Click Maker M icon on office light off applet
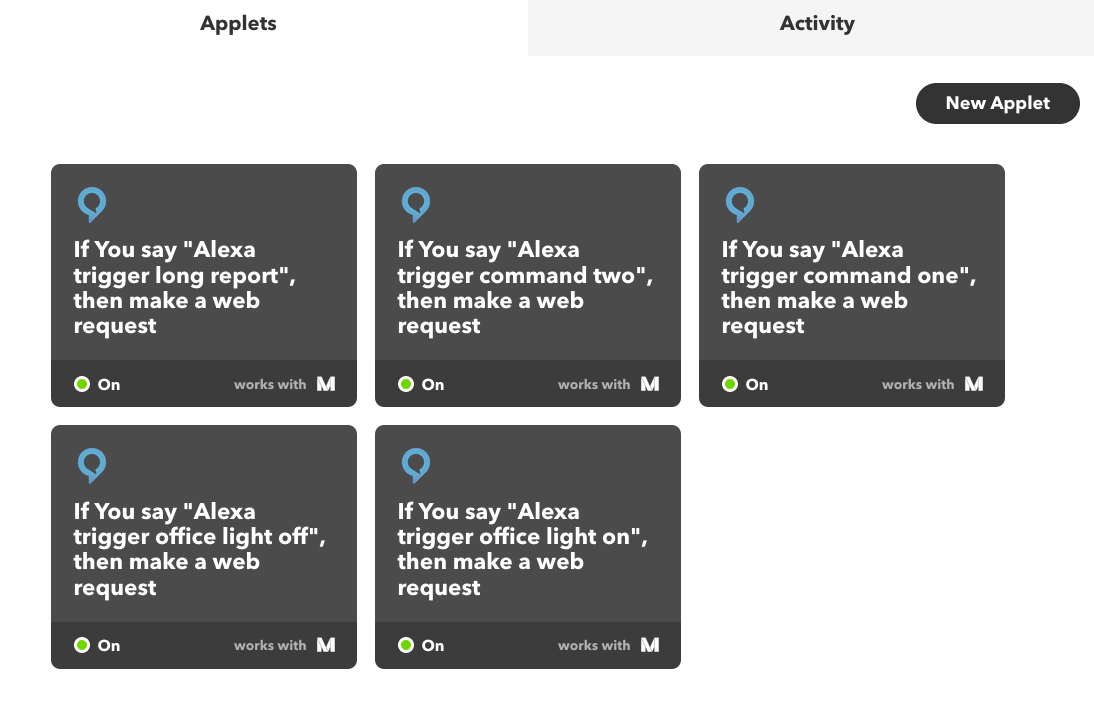 pyautogui.click(x=326, y=645)
